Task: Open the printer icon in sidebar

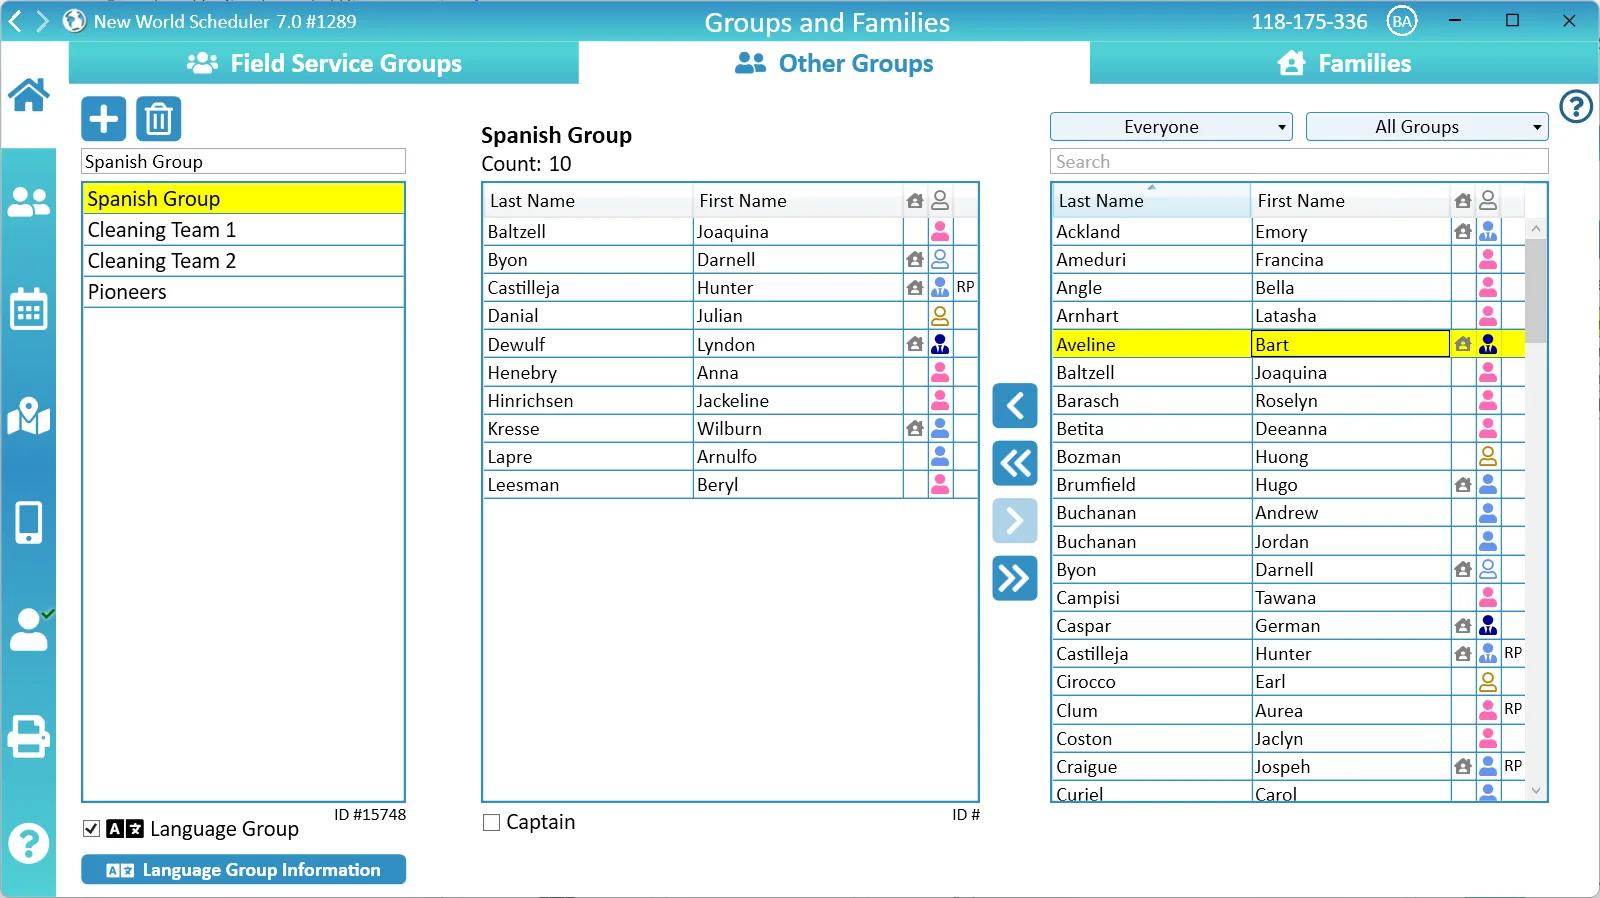Action: tap(28, 737)
